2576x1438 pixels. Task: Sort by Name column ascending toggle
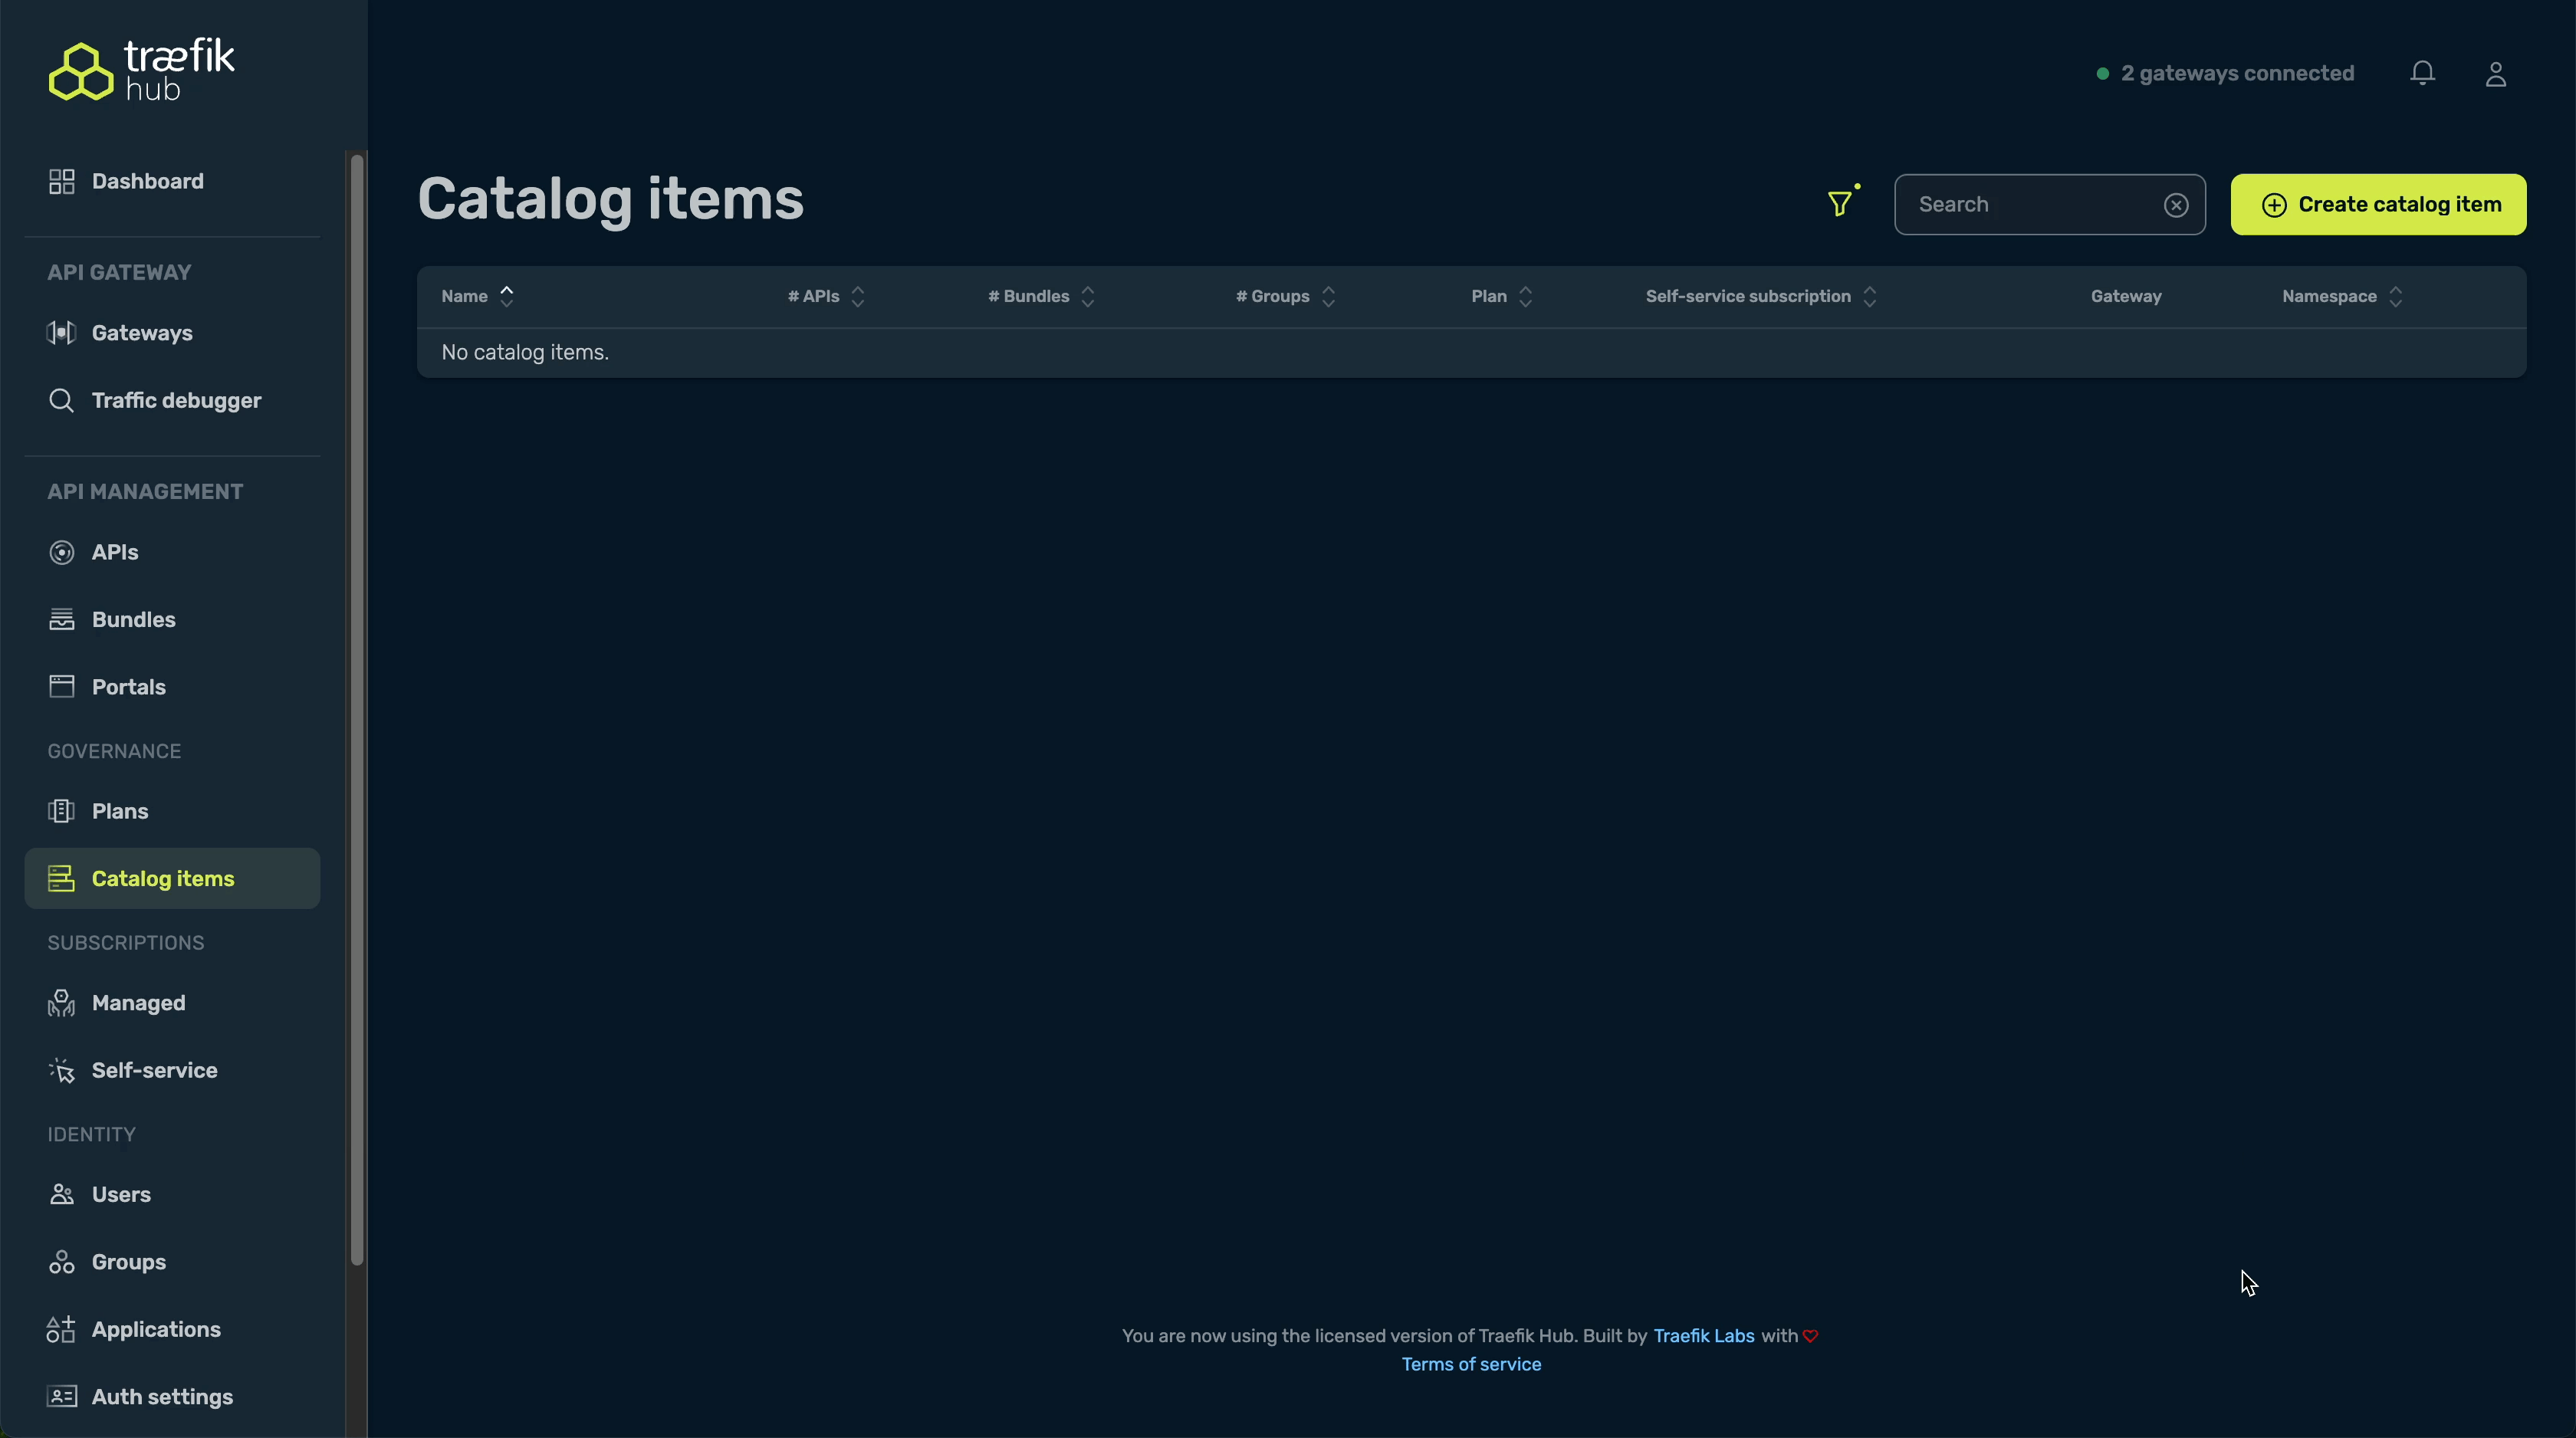(508, 290)
